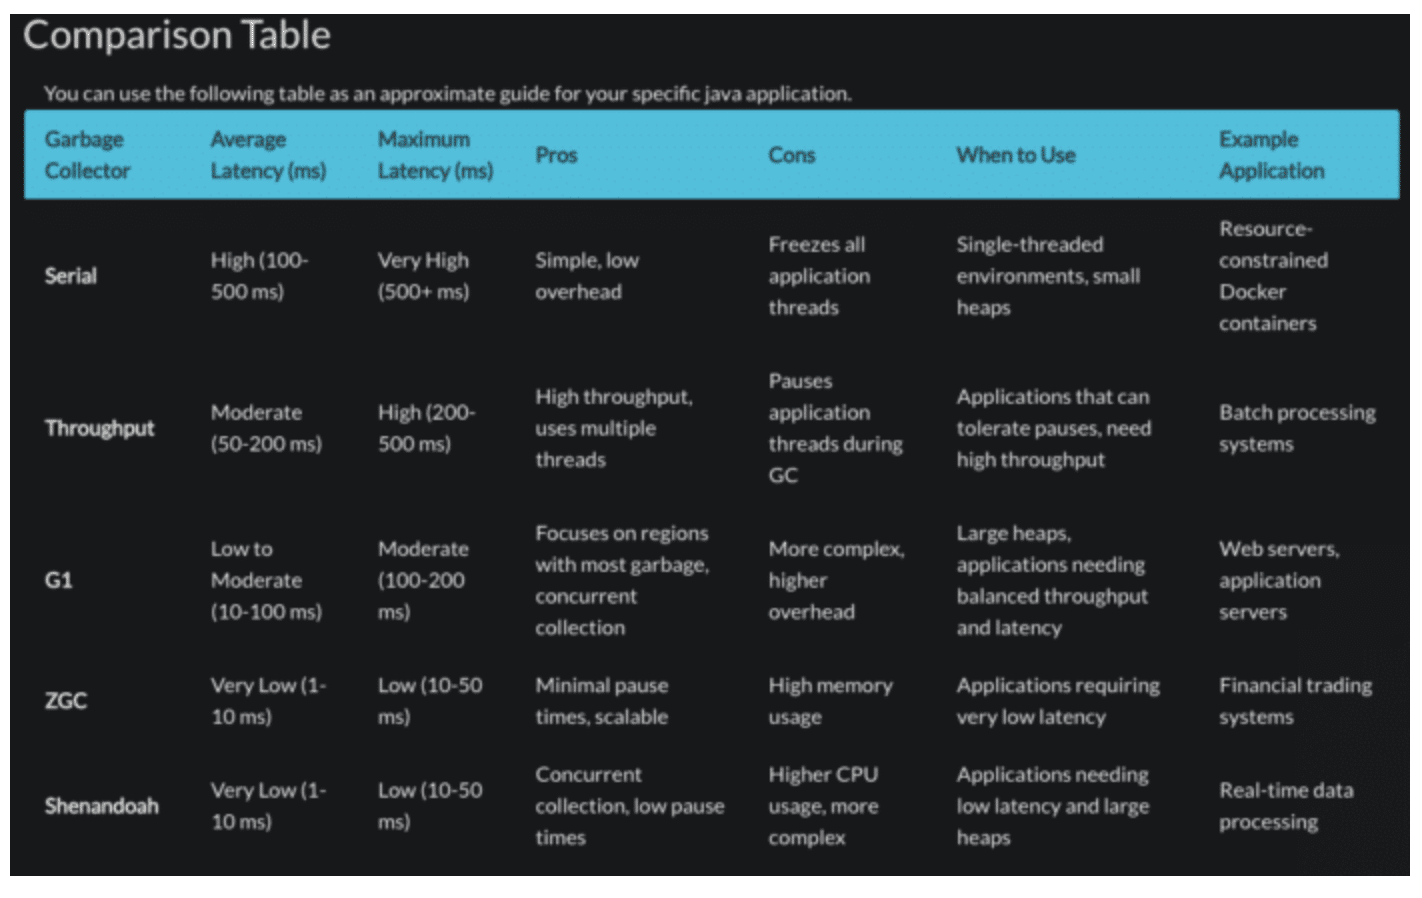Click the Web servers, application servers cell

pyautogui.click(x=1279, y=580)
